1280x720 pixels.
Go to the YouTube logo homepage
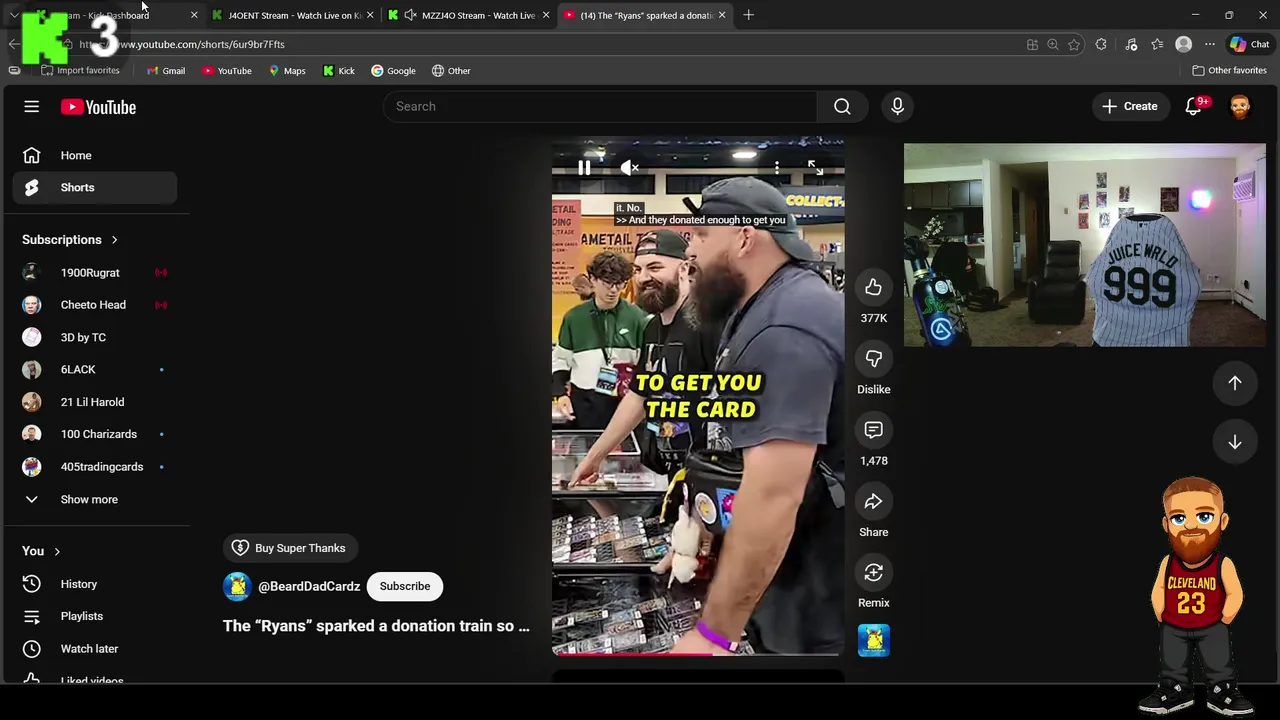tap(98, 107)
